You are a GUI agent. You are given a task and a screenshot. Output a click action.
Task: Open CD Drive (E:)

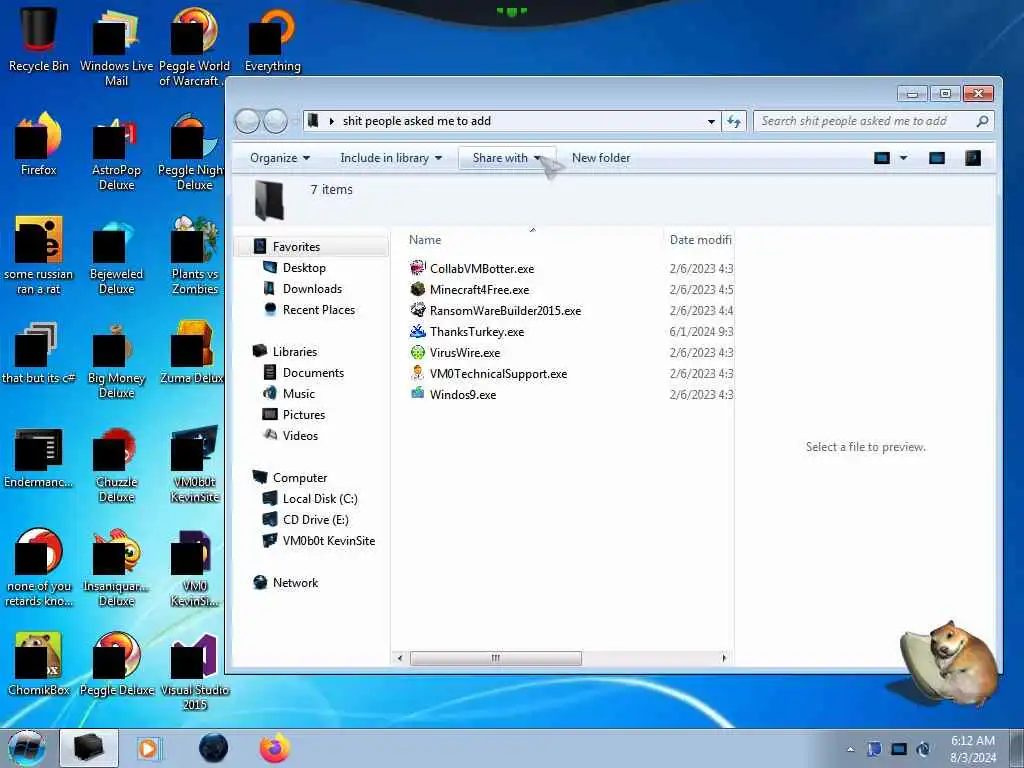(315, 519)
